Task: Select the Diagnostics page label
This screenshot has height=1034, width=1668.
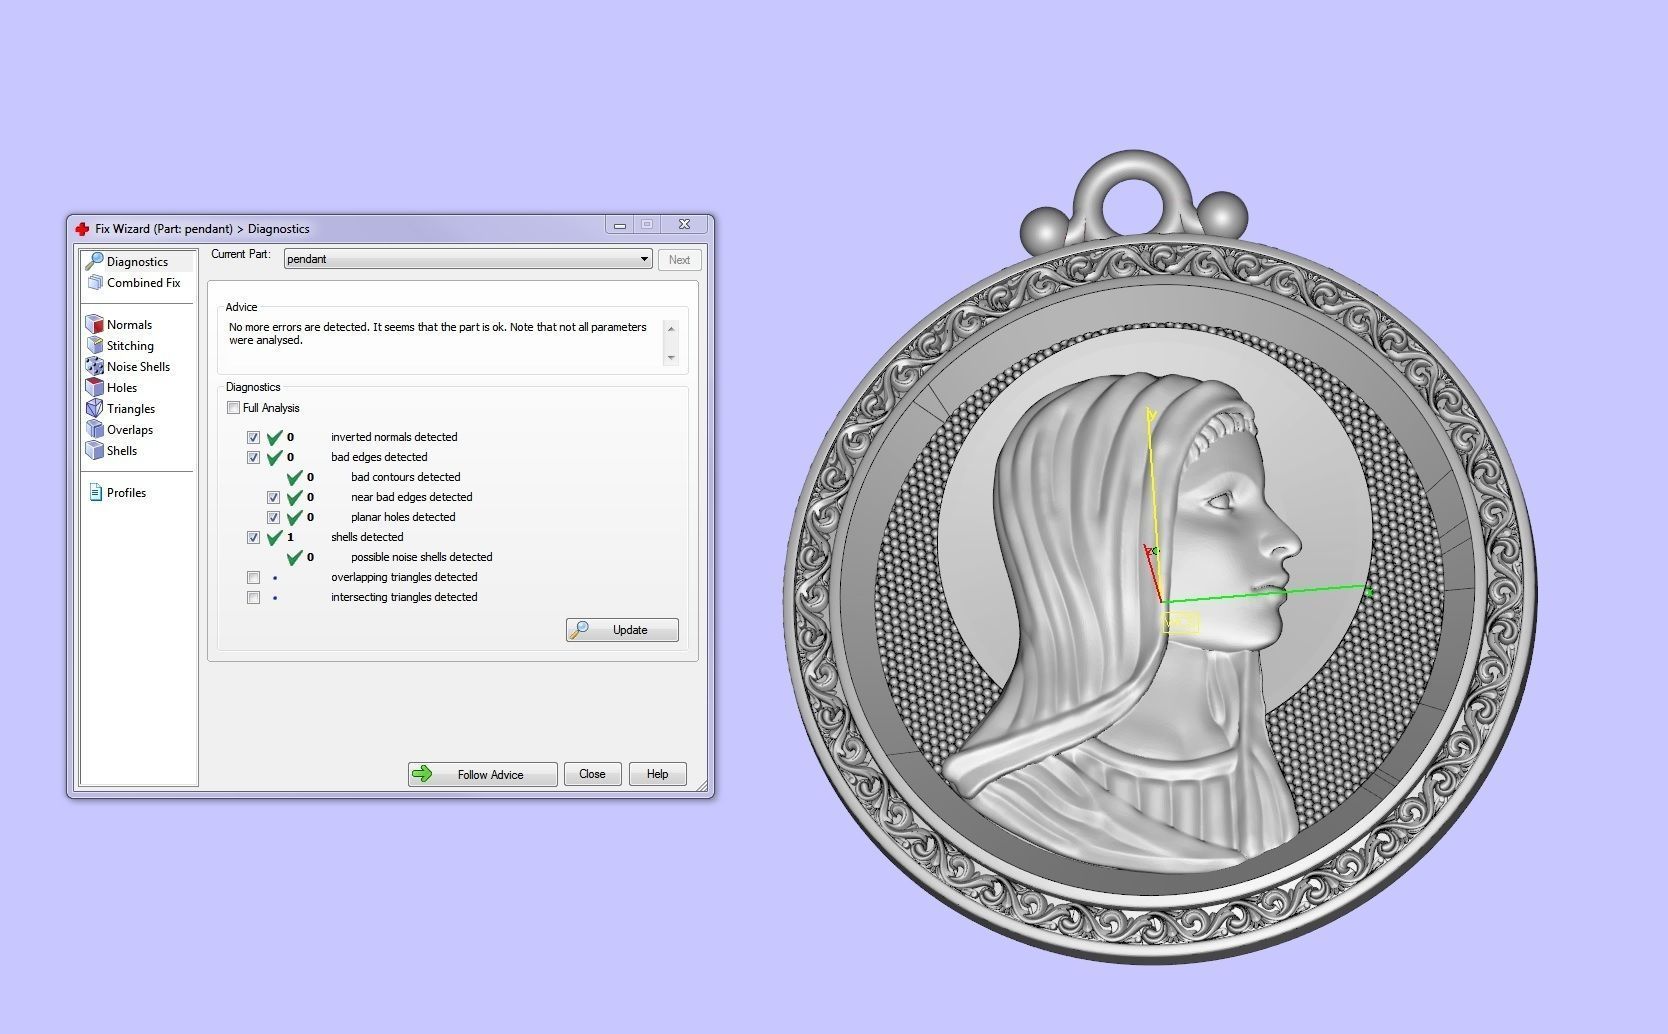Action: [x=137, y=262]
